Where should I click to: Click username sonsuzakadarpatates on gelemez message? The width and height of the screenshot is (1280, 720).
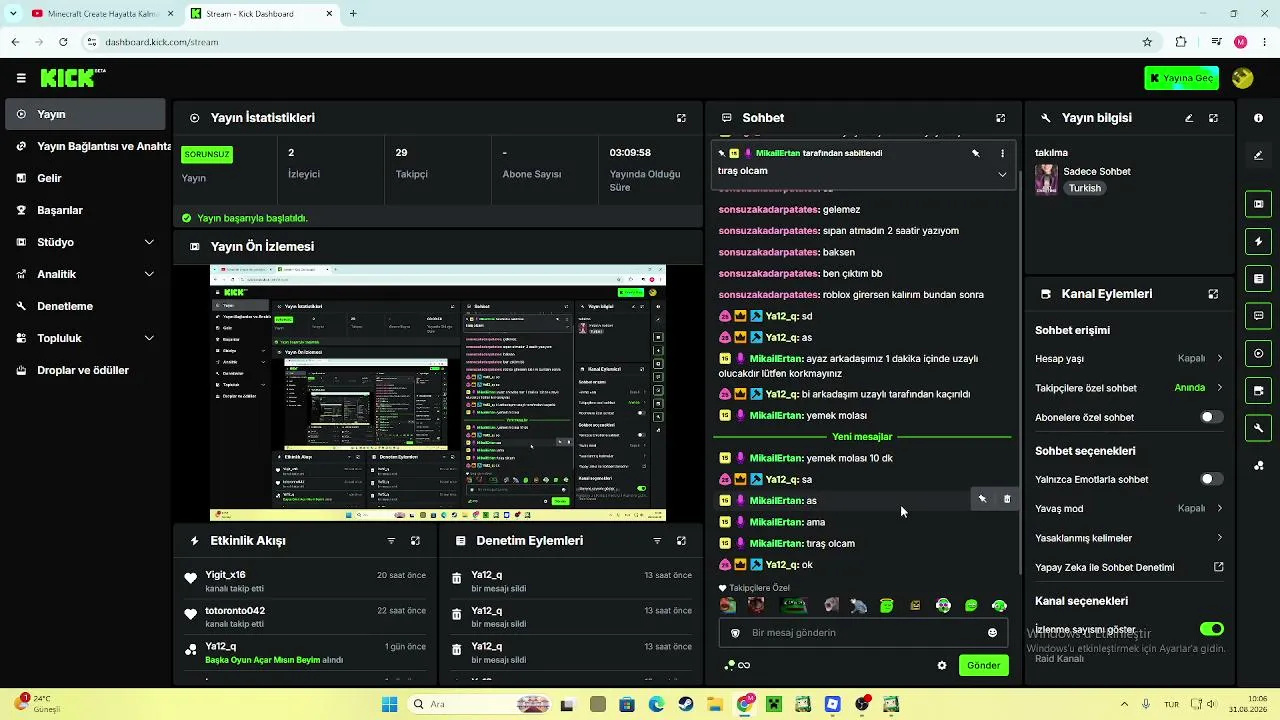coord(768,209)
